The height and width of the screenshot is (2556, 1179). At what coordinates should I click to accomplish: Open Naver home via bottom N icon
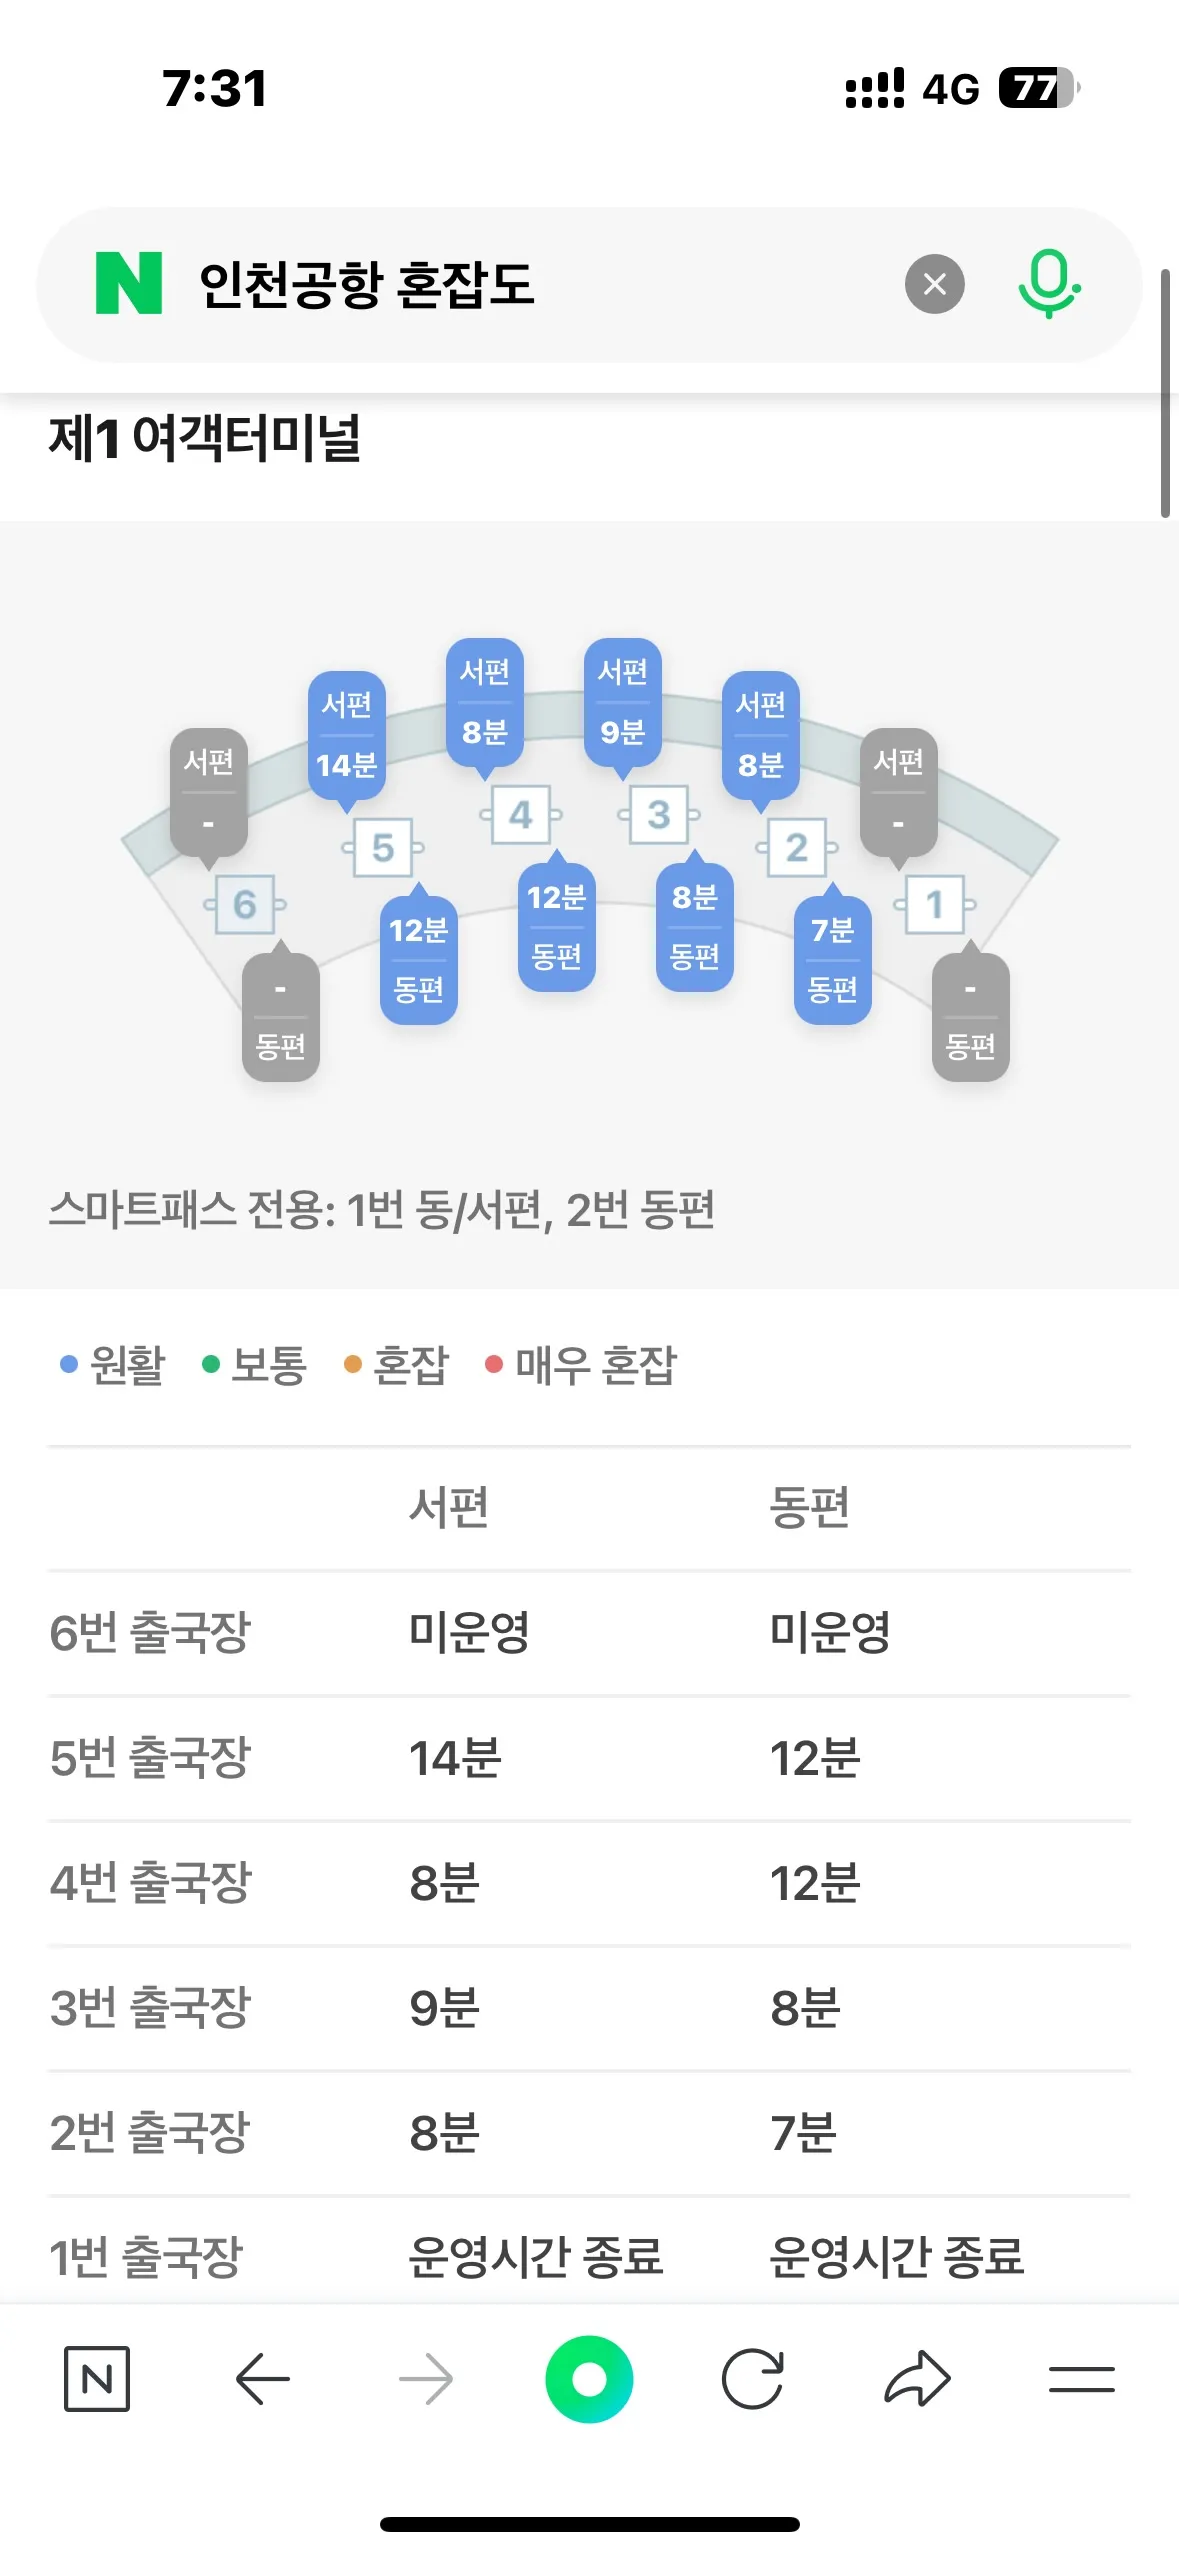pos(97,2379)
